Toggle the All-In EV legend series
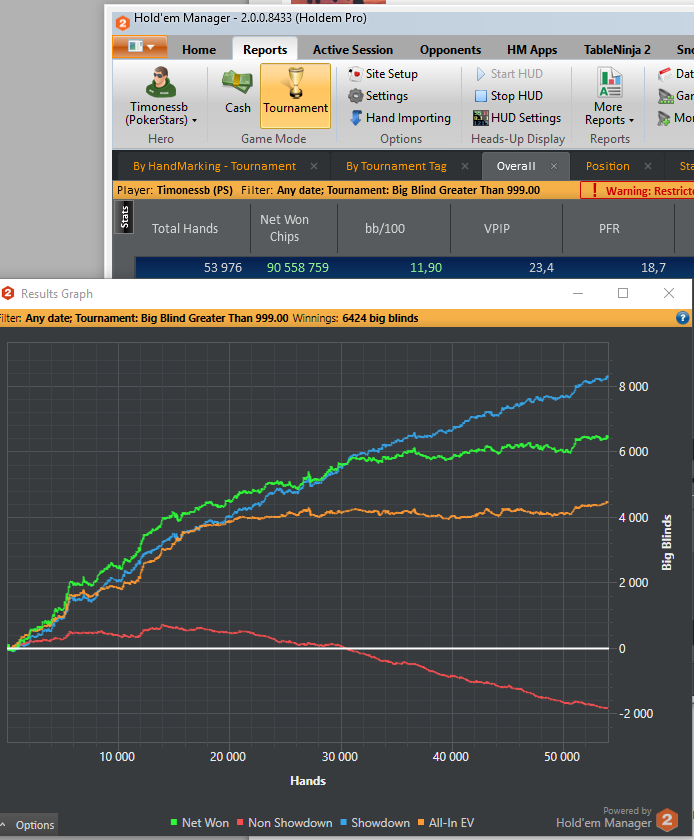Image resolution: width=694 pixels, height=840 pixels. click(x=446, y=823)
